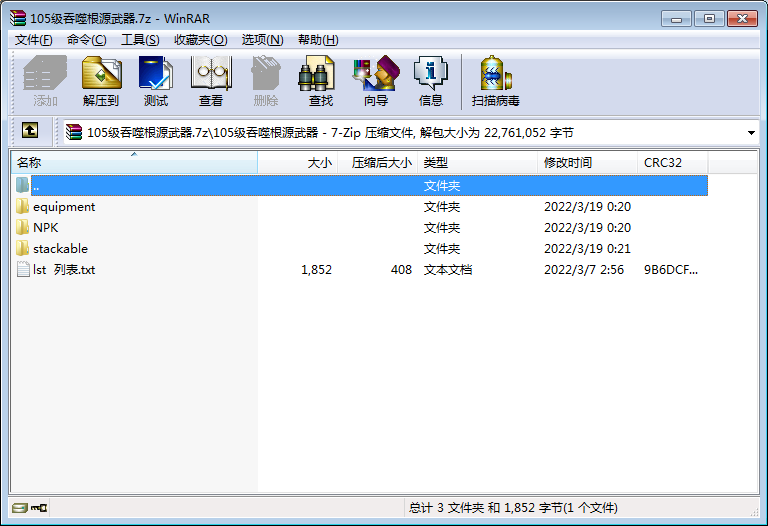Maximize the WinRAR window

coord(709,19)
